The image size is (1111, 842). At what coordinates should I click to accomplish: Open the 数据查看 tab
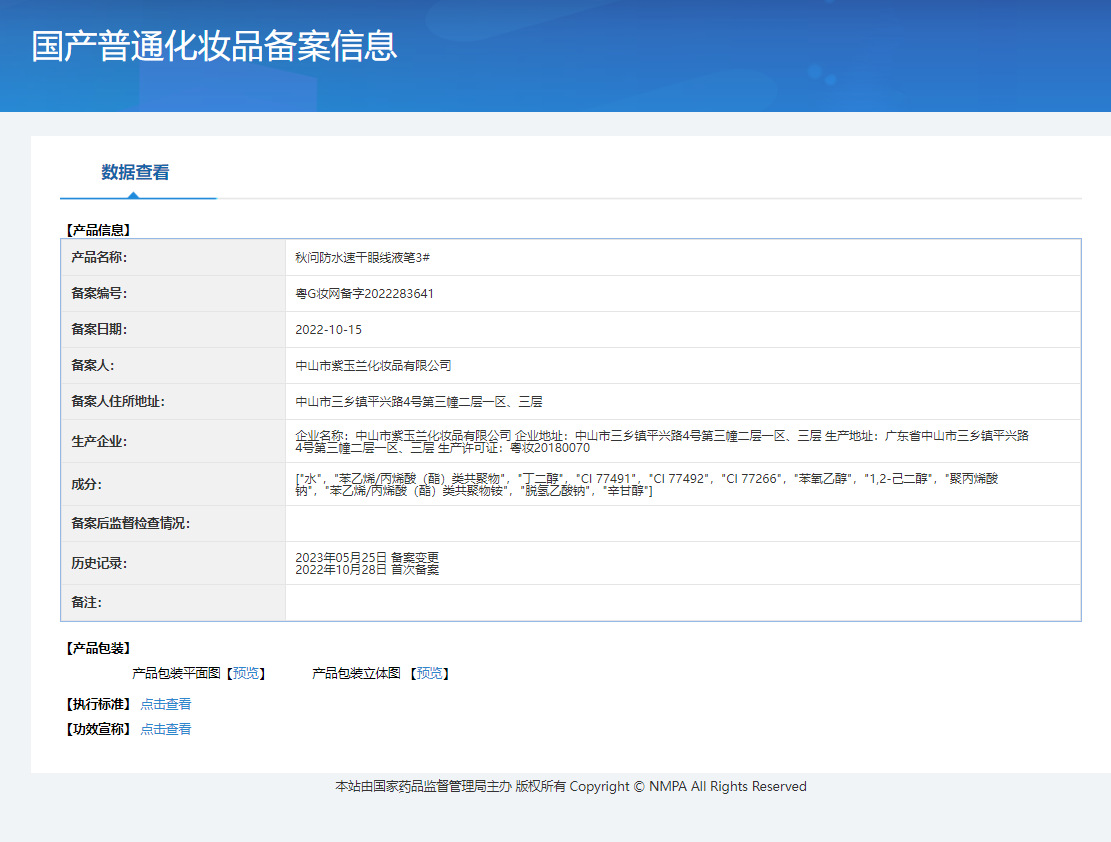pos(135,172)
